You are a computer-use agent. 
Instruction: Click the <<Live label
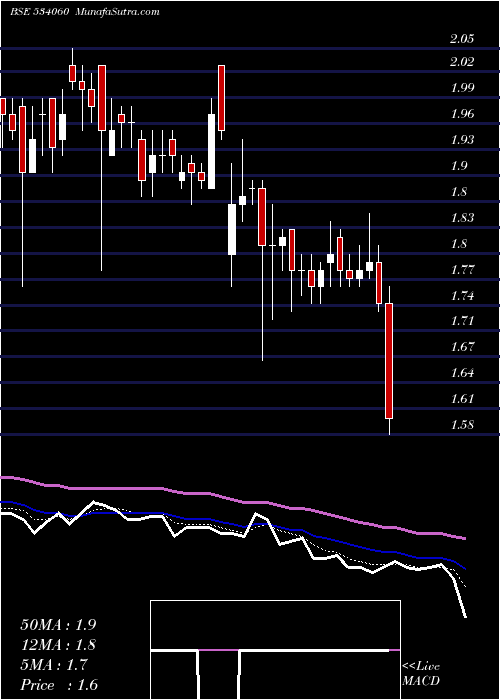click(x=421, y=667)
